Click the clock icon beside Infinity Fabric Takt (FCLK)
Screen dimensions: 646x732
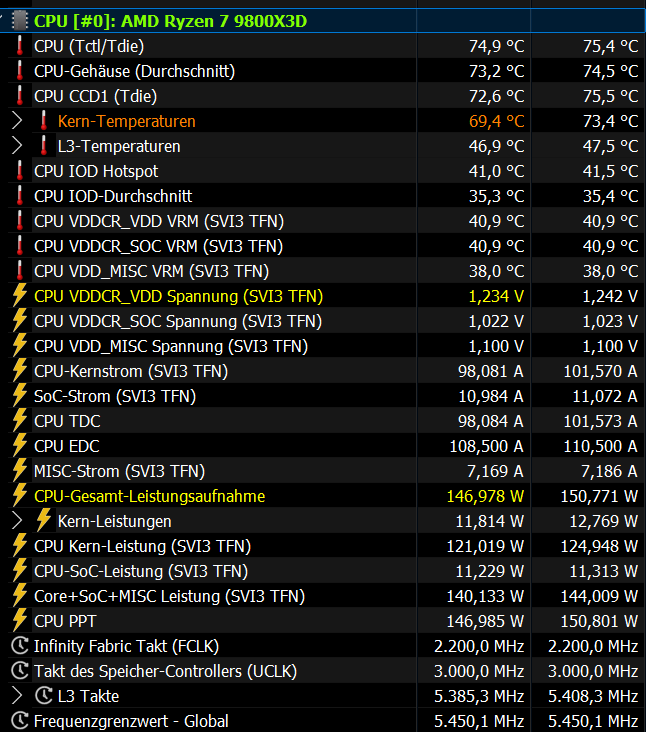click(x=20, y=646)
